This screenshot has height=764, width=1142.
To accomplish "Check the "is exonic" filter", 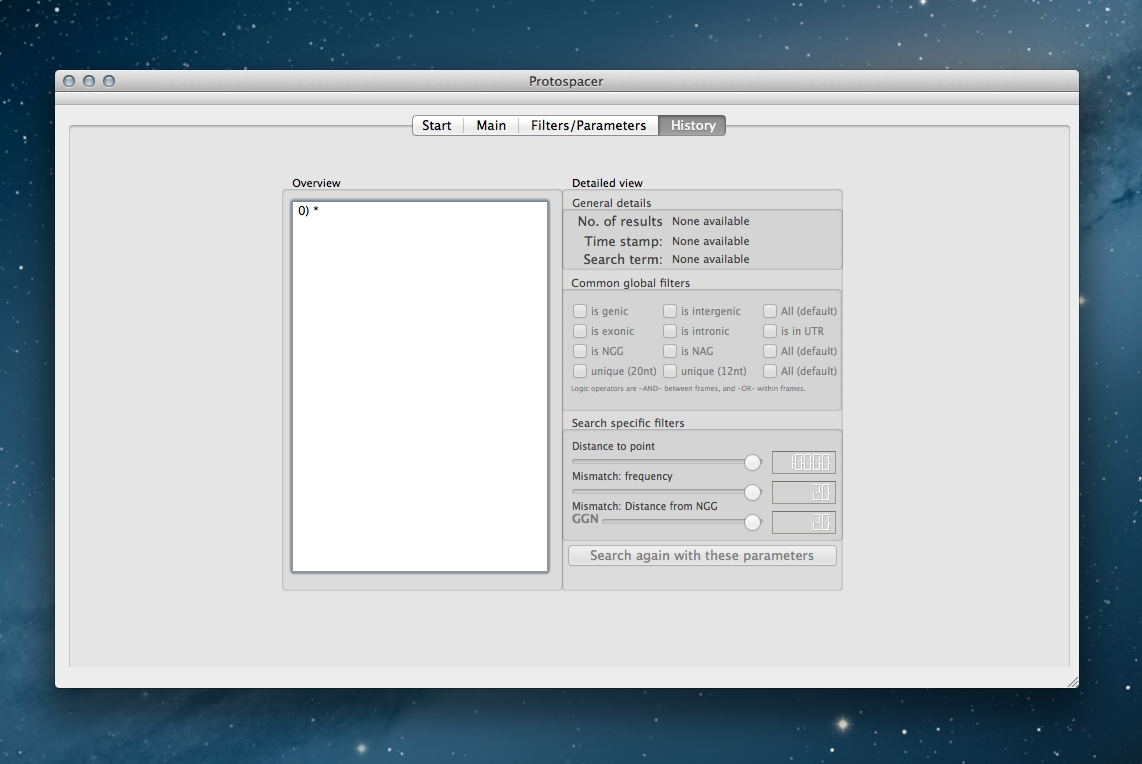I will [x=580, y=331].
